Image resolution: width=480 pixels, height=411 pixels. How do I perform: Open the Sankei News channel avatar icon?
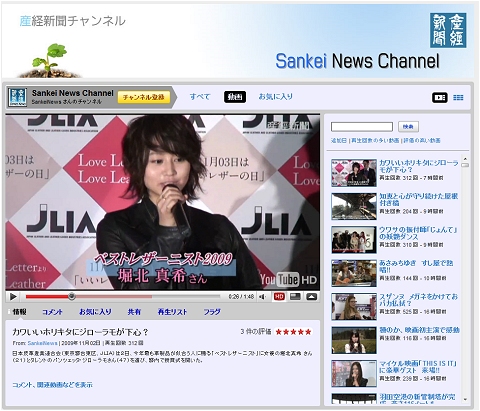point(17,97)
